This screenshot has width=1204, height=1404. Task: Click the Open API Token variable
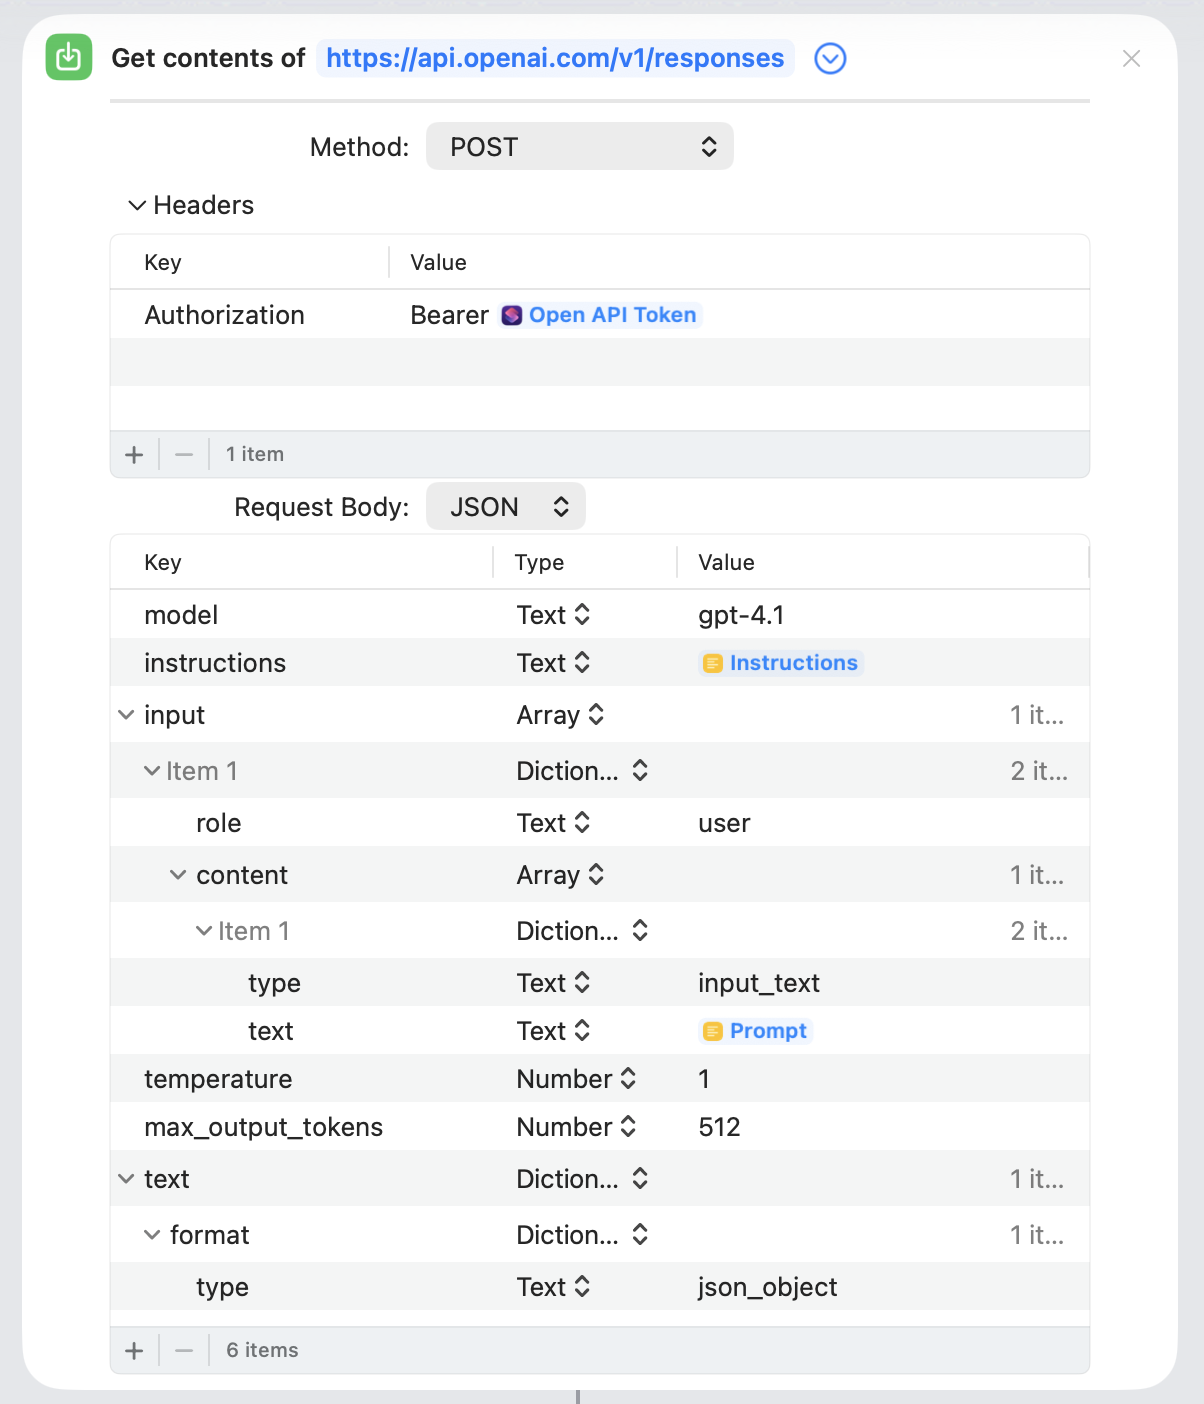[601, 315]
